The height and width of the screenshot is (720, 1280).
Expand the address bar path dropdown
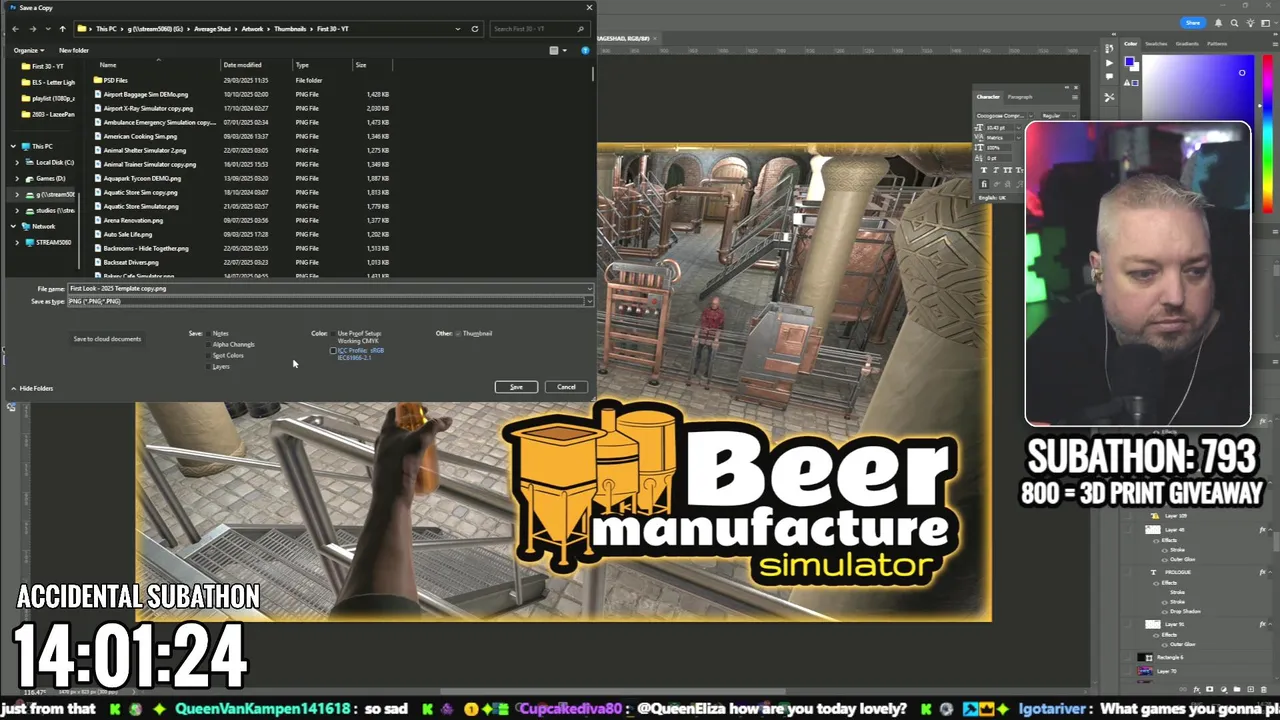pos(457,29)
